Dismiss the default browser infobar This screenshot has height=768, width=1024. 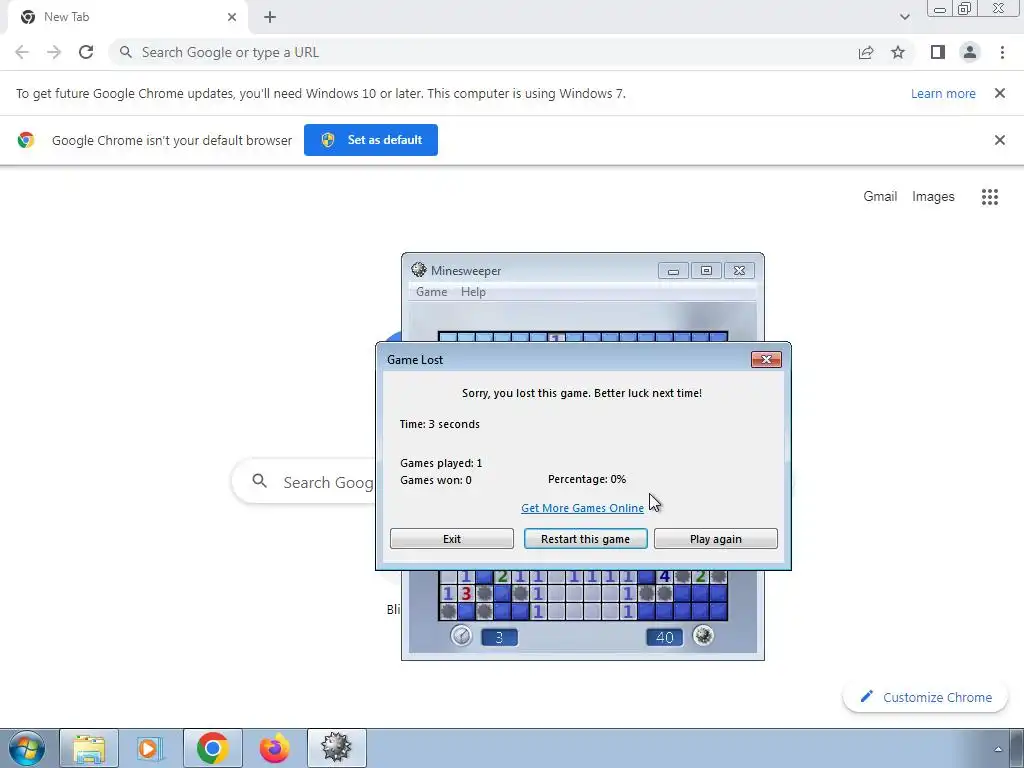[x=1000, y=140]
